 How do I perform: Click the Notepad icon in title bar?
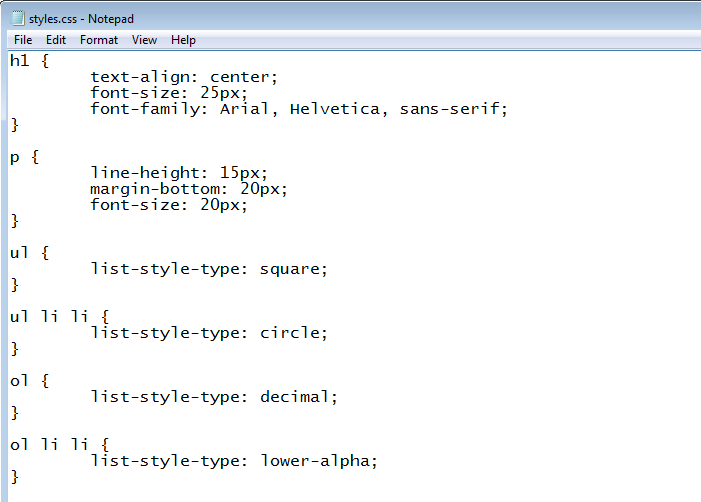[x=17, y=18]
